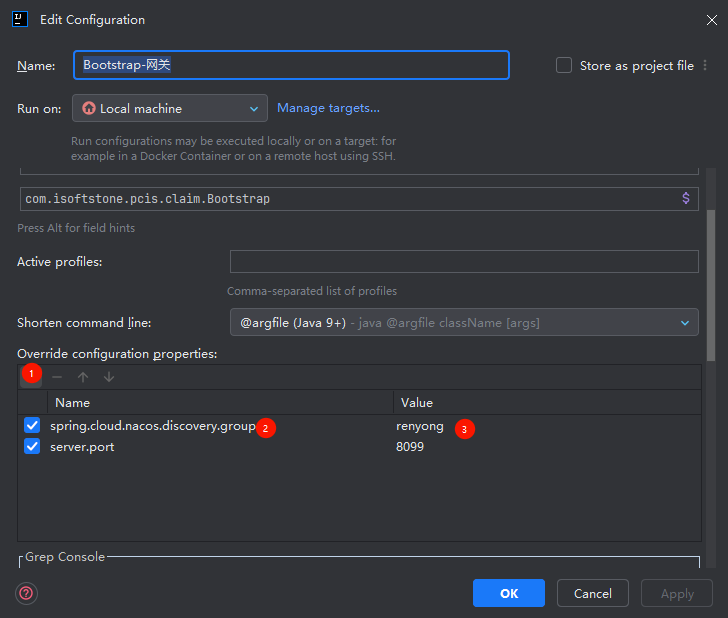Click the Cancel button
The width and height of the screenshot is (728, 618).
[592, 593]
